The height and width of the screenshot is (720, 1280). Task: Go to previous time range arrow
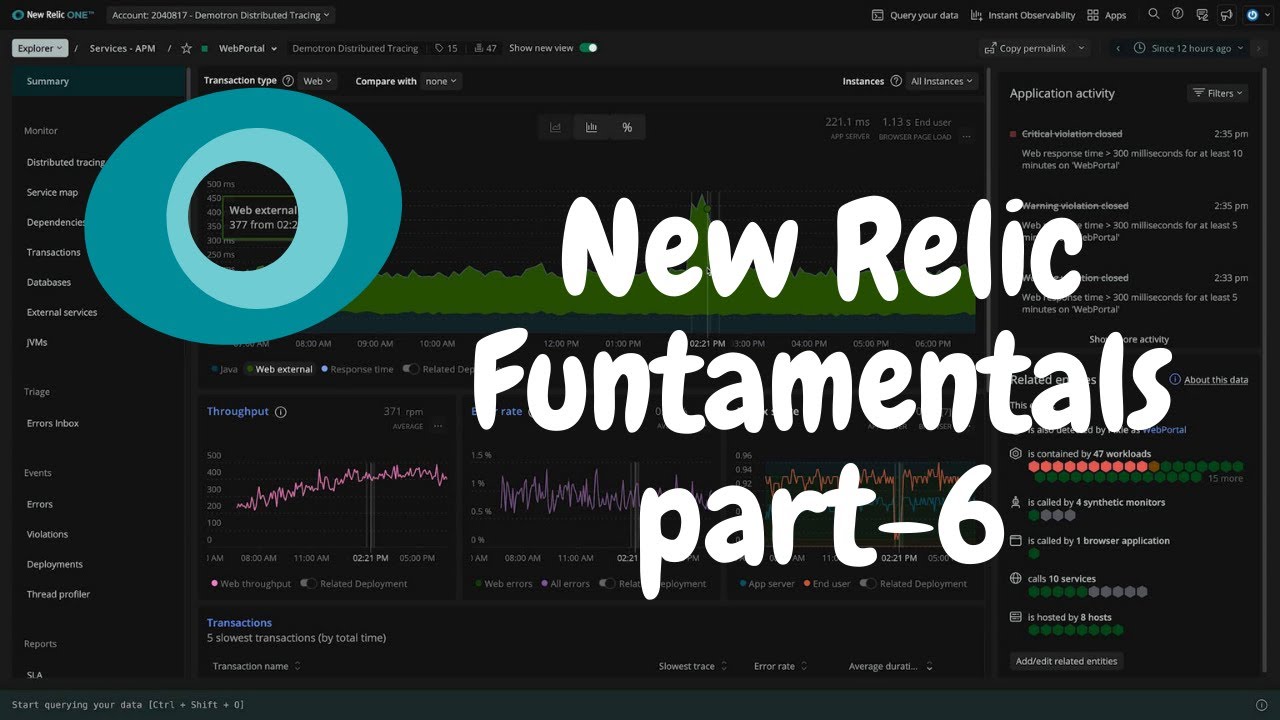(x=1118, y=48)
